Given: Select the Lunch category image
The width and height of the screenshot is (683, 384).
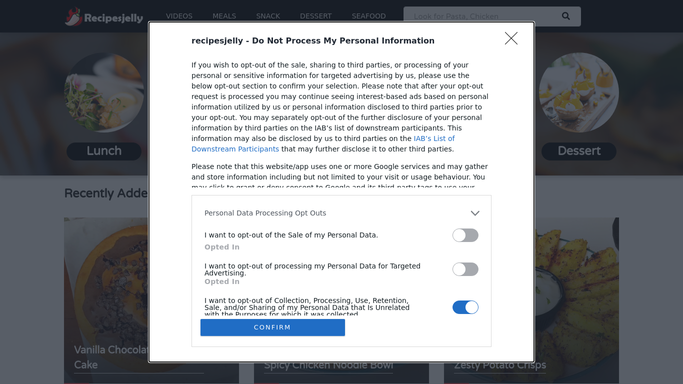Looking at the screenshot, I should pyautogui.click(x=104, y=93).
